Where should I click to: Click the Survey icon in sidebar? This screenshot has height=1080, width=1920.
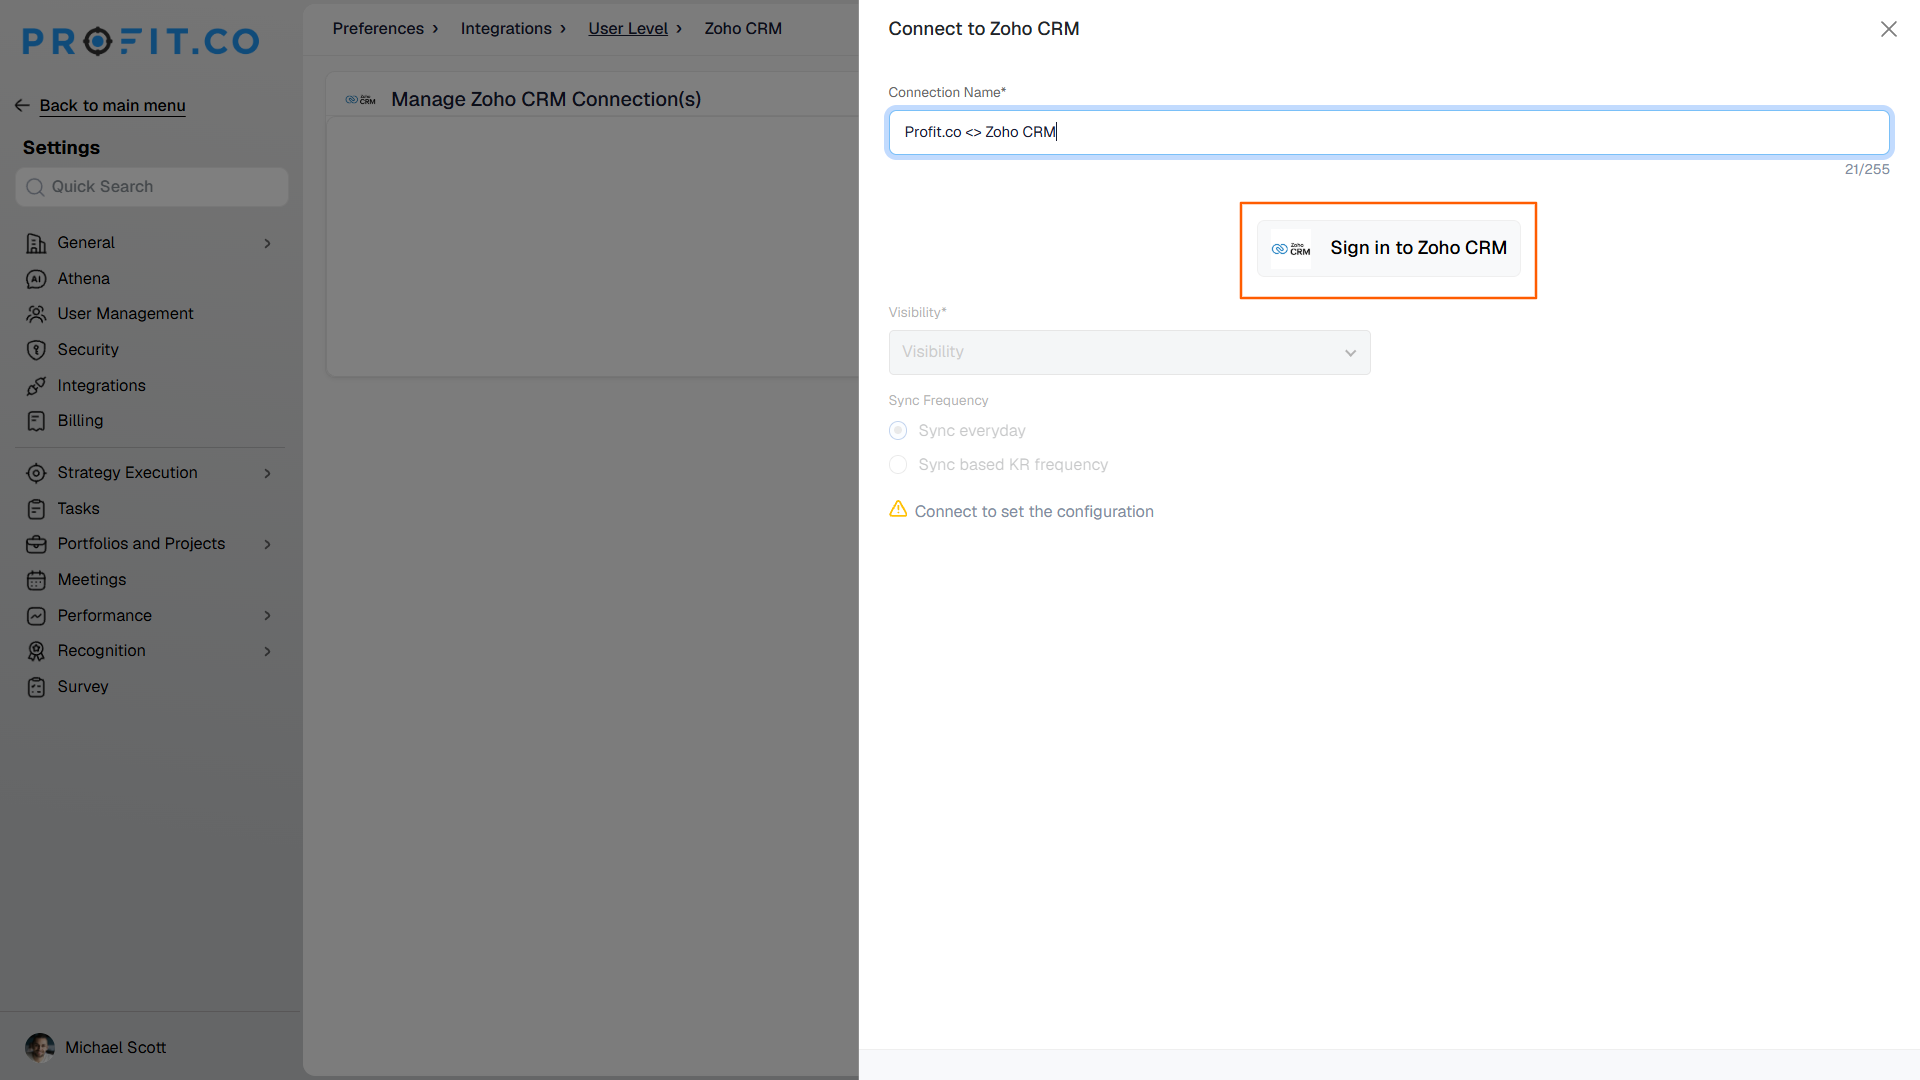[x=36, y=687]
